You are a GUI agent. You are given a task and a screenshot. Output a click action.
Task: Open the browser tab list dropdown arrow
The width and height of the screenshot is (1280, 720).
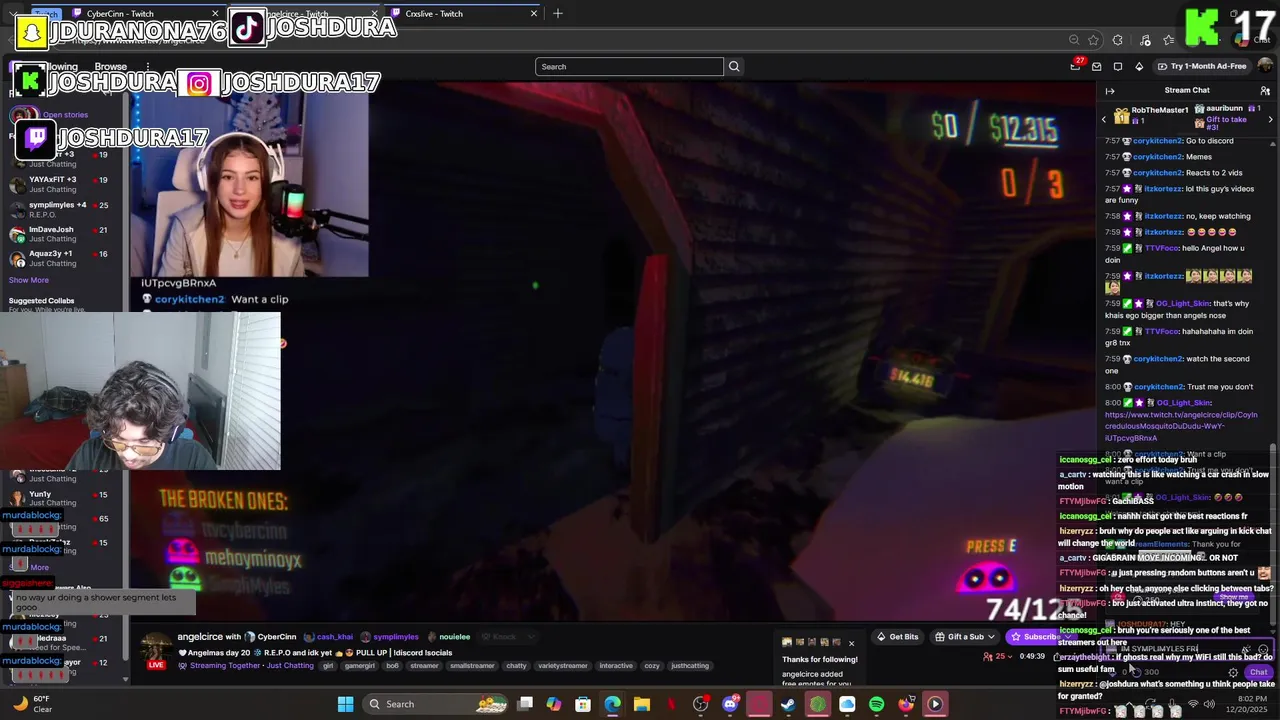click(13, 14)
